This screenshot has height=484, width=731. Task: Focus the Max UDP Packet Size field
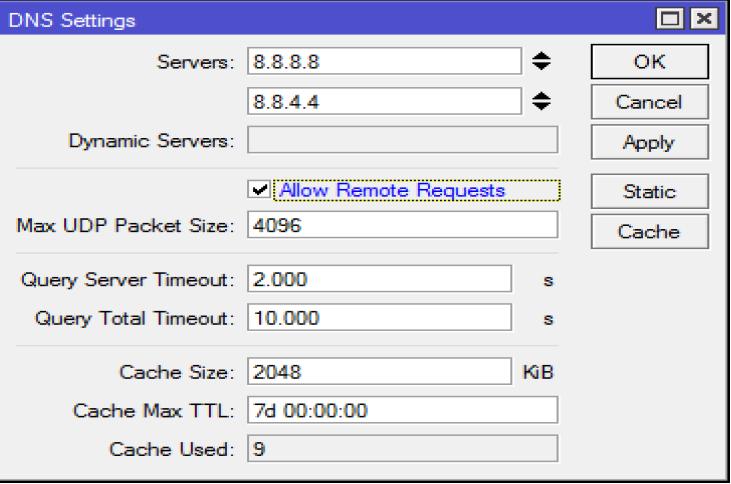pos(401,225)
